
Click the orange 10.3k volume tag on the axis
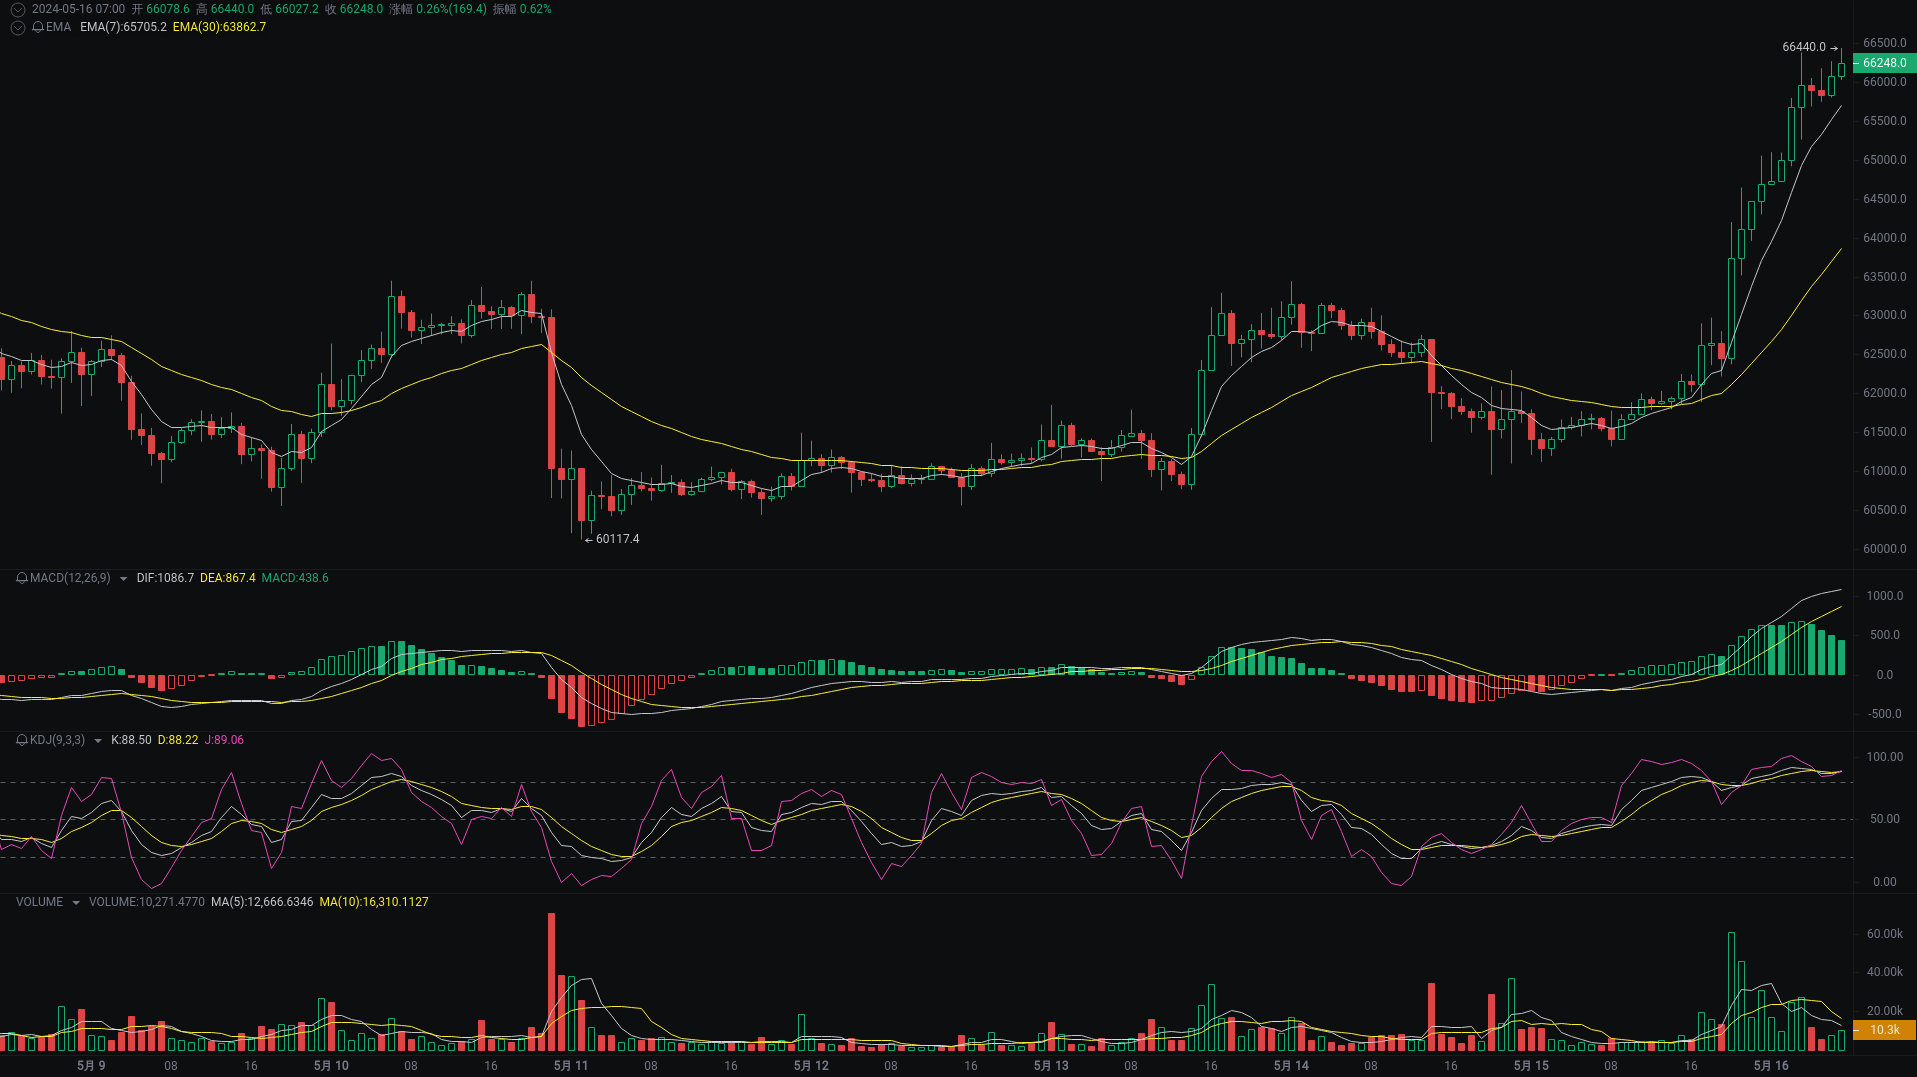[1885, 1029]
